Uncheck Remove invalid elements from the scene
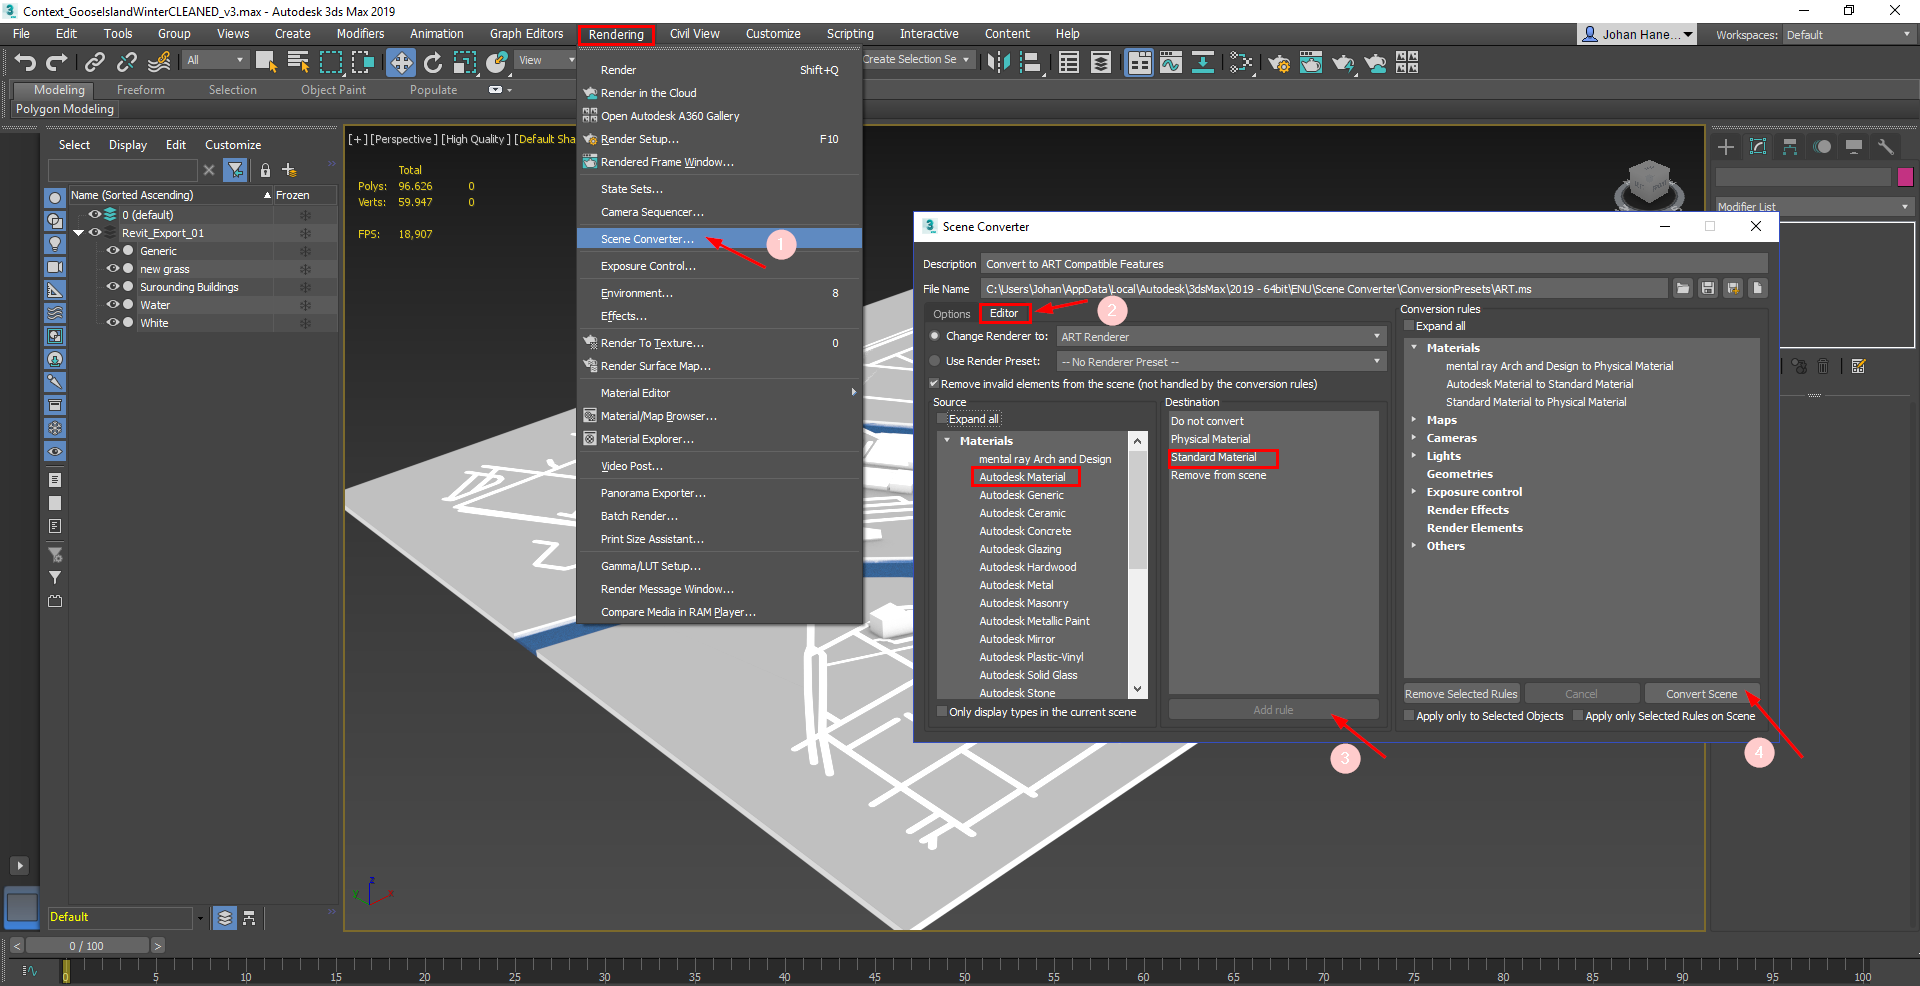The image size is (1920, 986). tap(934, 384)
